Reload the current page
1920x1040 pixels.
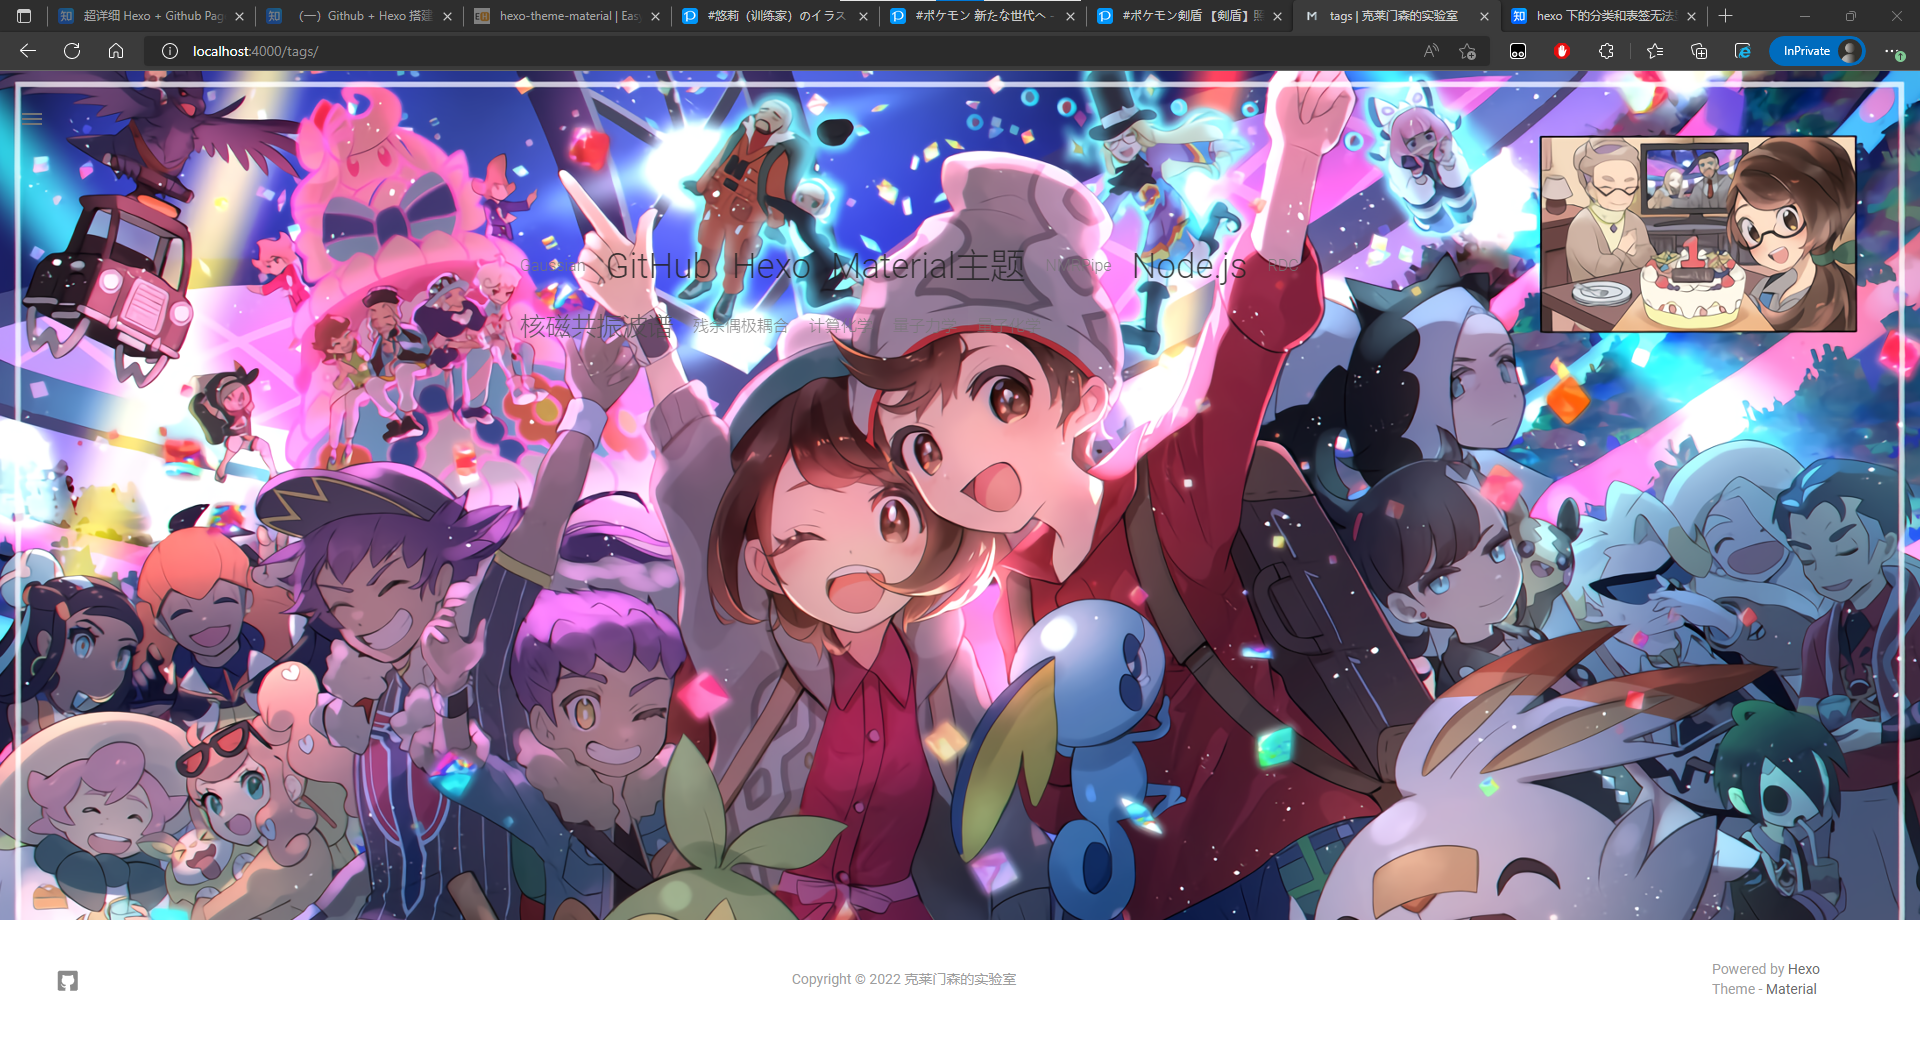[x=72, y=51]
